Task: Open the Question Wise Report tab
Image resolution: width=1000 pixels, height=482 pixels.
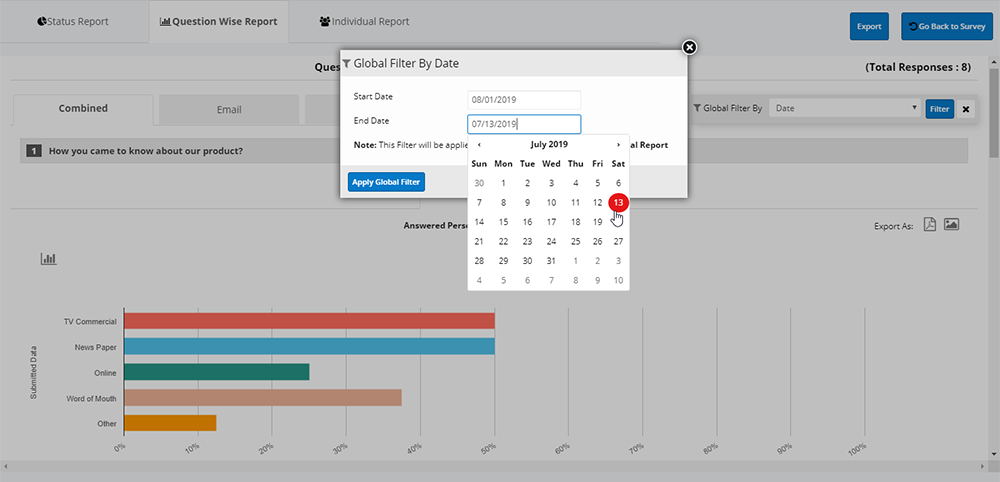Action: click(218, 22)
